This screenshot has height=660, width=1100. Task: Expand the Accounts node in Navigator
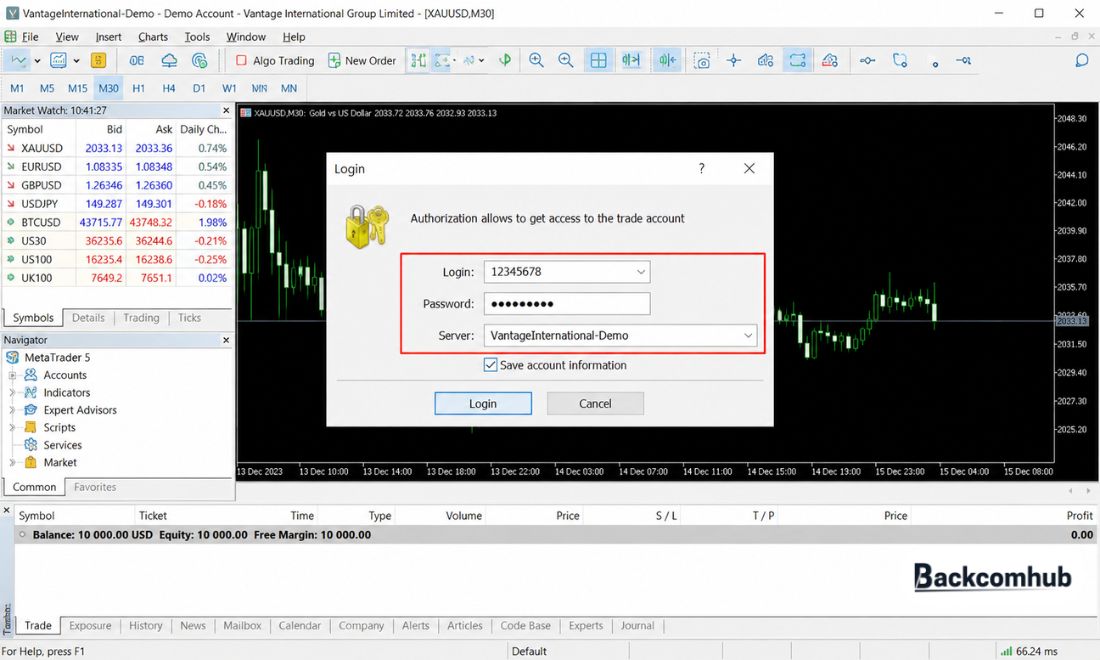click(12, 375)
